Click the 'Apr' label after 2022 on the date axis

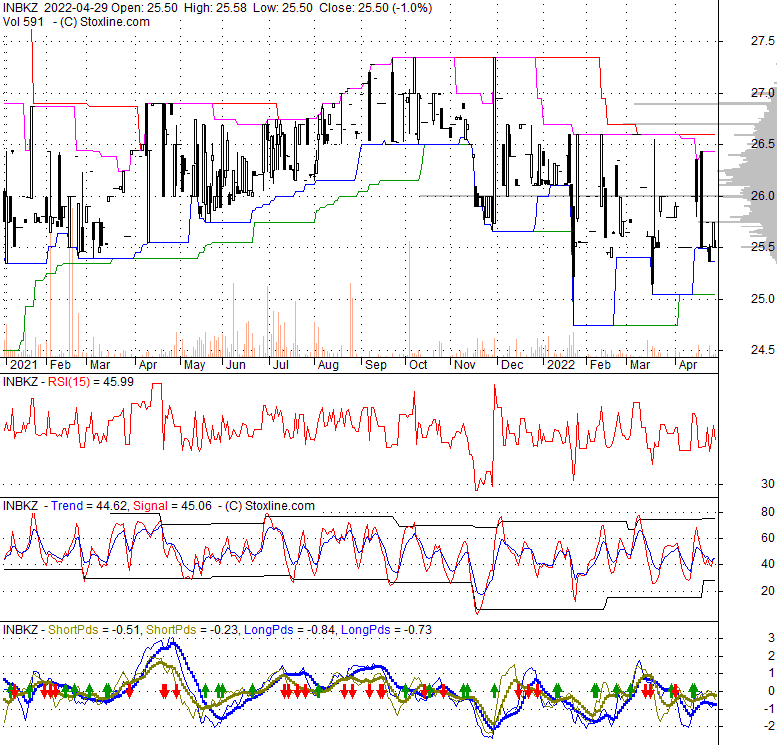[688, 365]
